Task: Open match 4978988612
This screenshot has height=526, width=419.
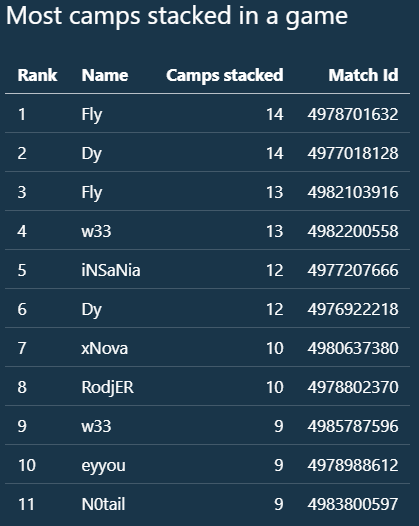Action: coord(353,465)
